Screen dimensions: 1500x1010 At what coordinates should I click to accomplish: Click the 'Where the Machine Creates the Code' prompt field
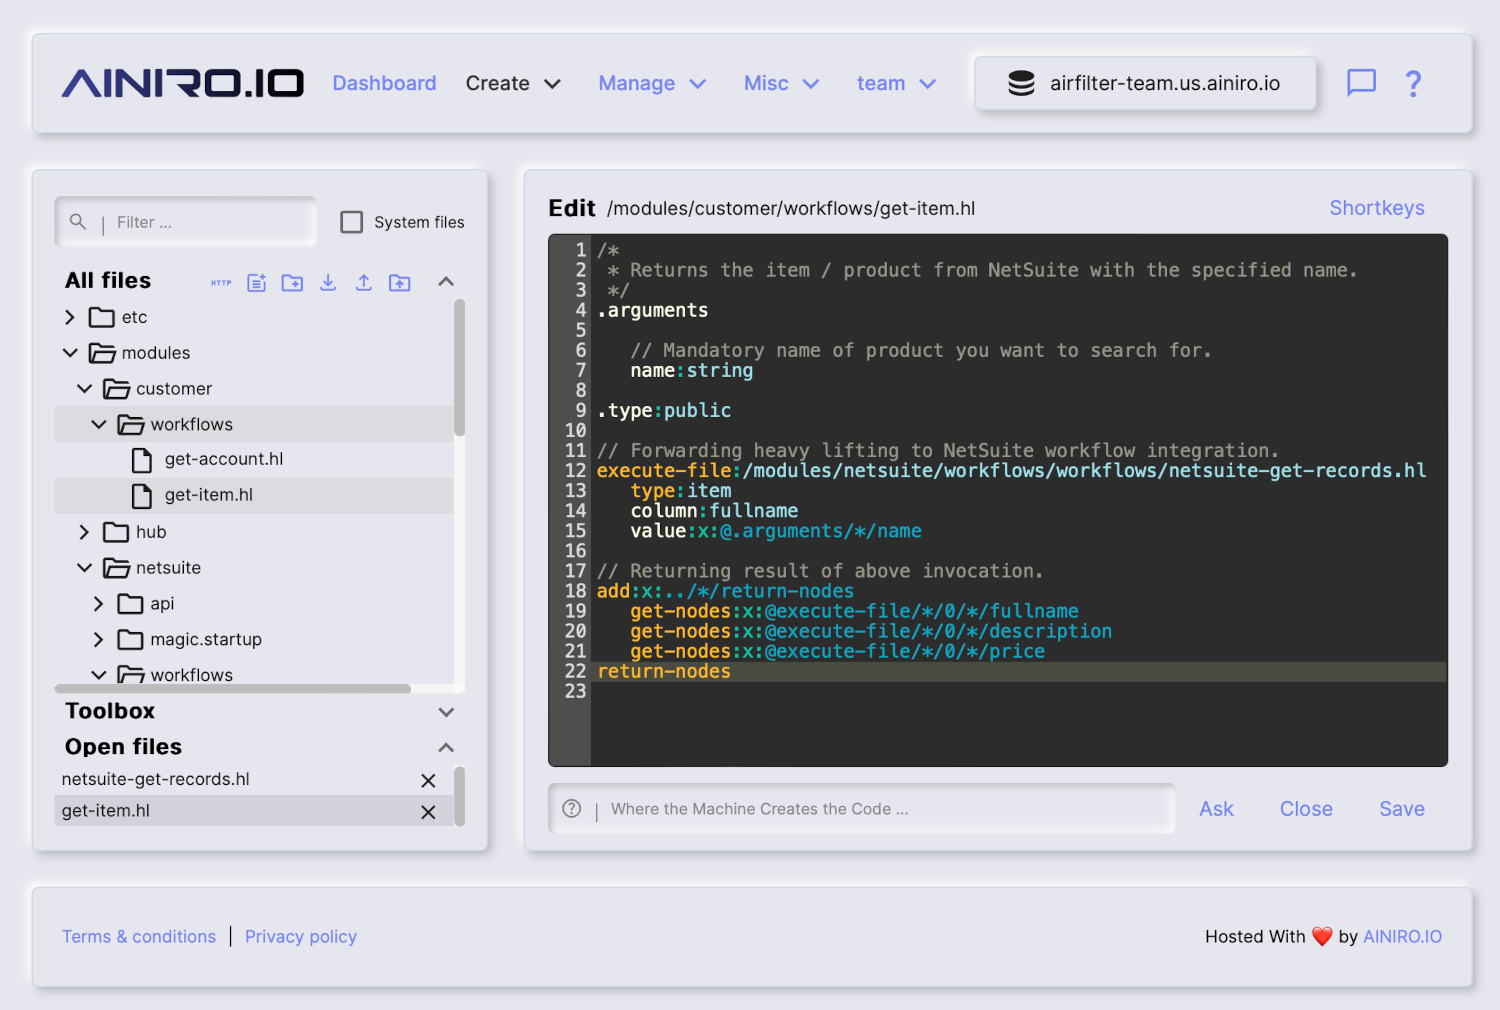click(862, 809)
